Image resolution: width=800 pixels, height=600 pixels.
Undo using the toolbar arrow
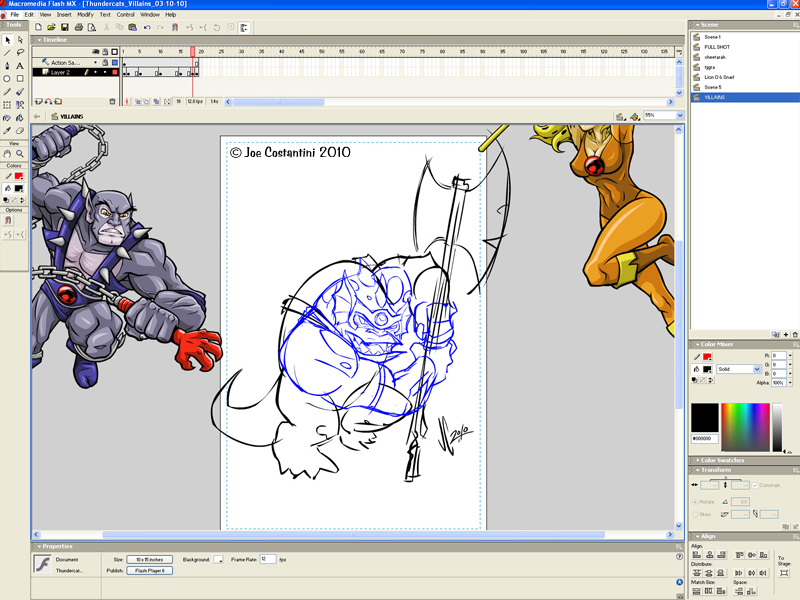[x=147, y=28]
